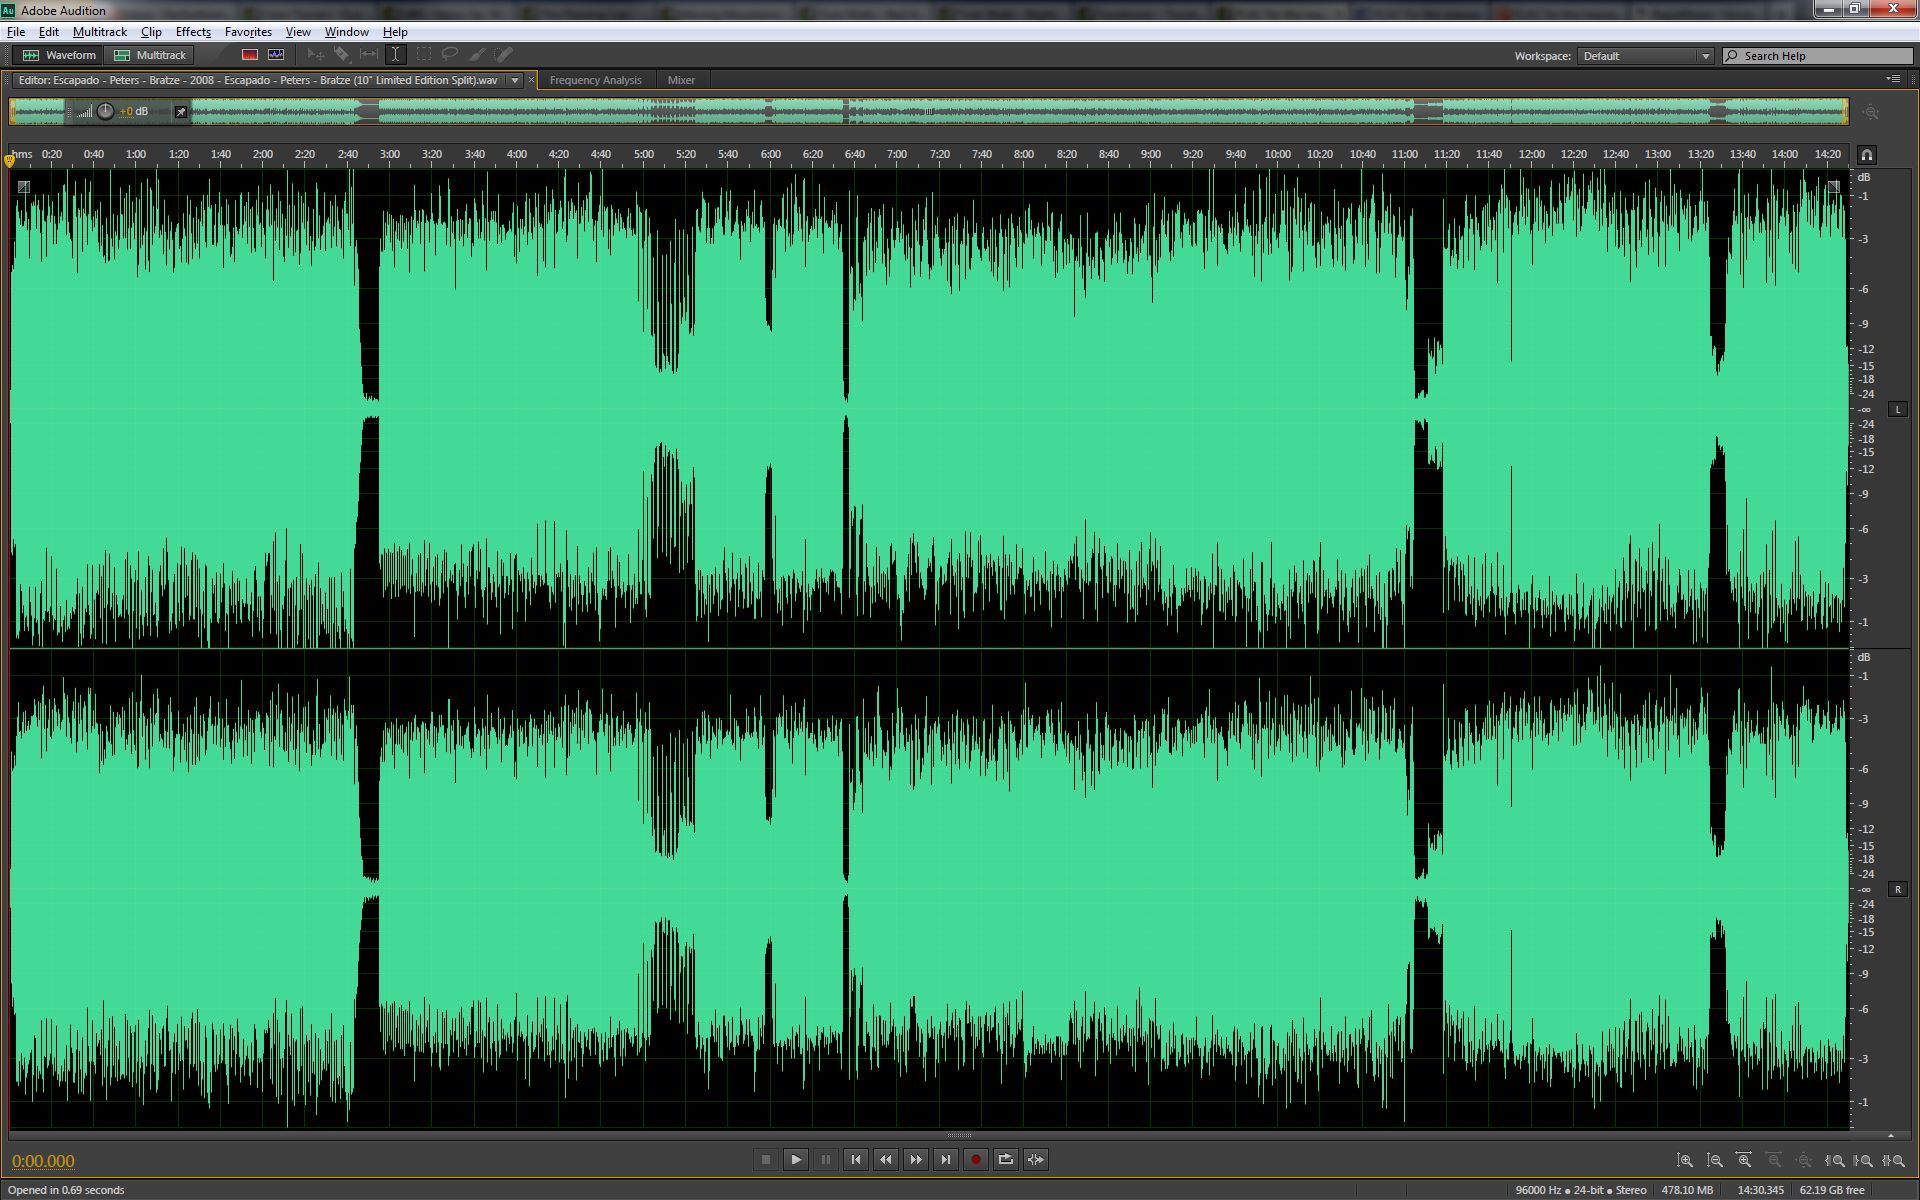Show the Spectral Pitch Display
The height and width of the screenshot is (1200, 1920).
pyautogui.click(x=276, y=55)
